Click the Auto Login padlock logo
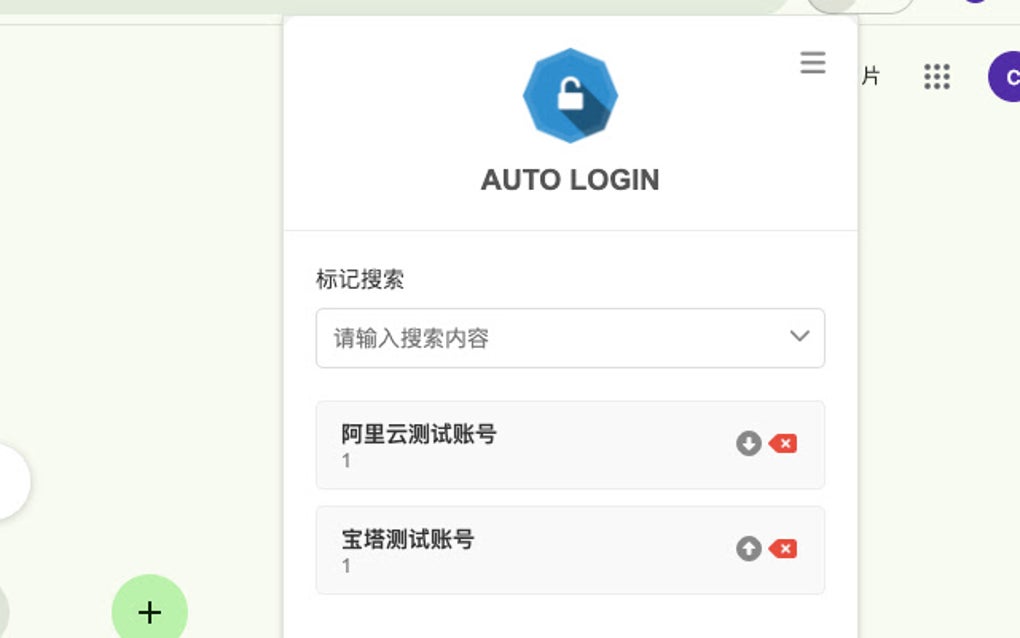1020x638 pixels. [570, 95]
